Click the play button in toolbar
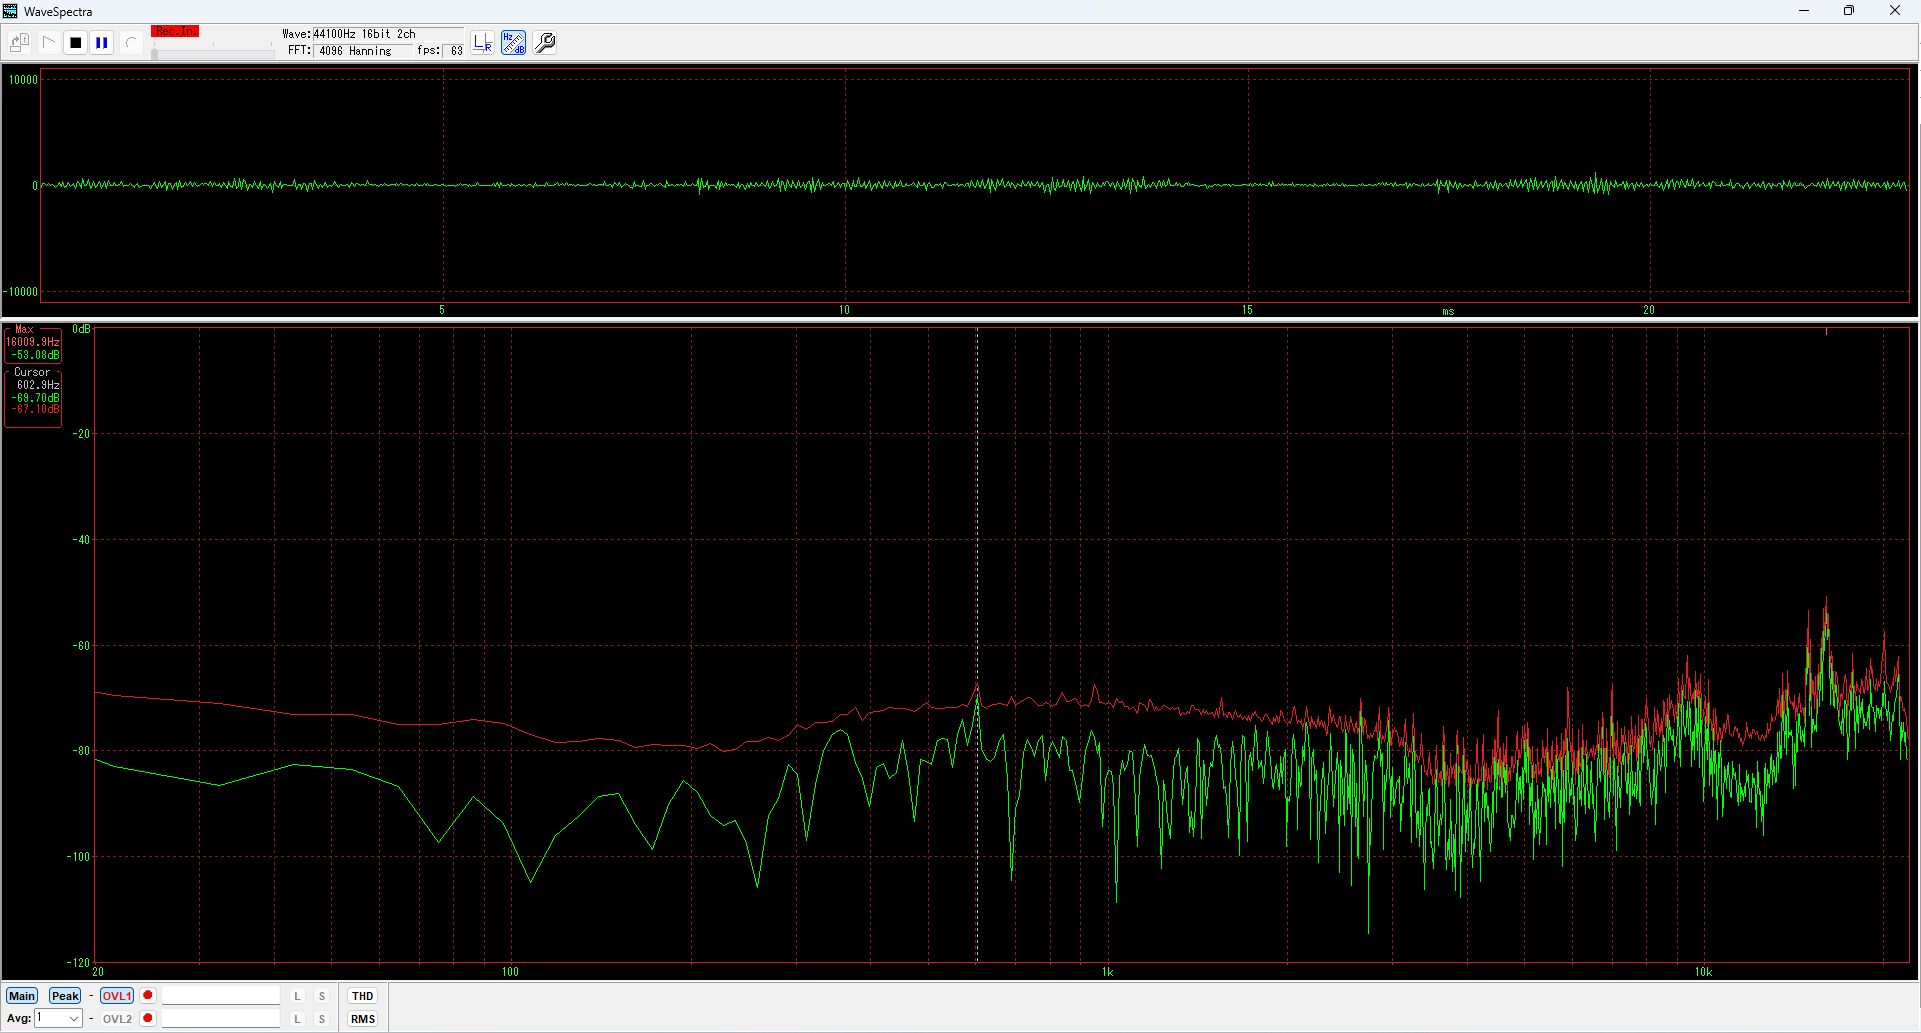1921x1033 pixels. 48,43
